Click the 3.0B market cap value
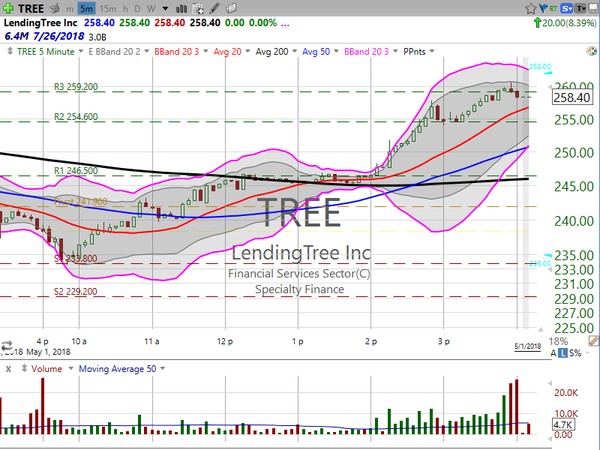This screenshot has width=600, height=450. pyautogui.click(x=97, y=37)
